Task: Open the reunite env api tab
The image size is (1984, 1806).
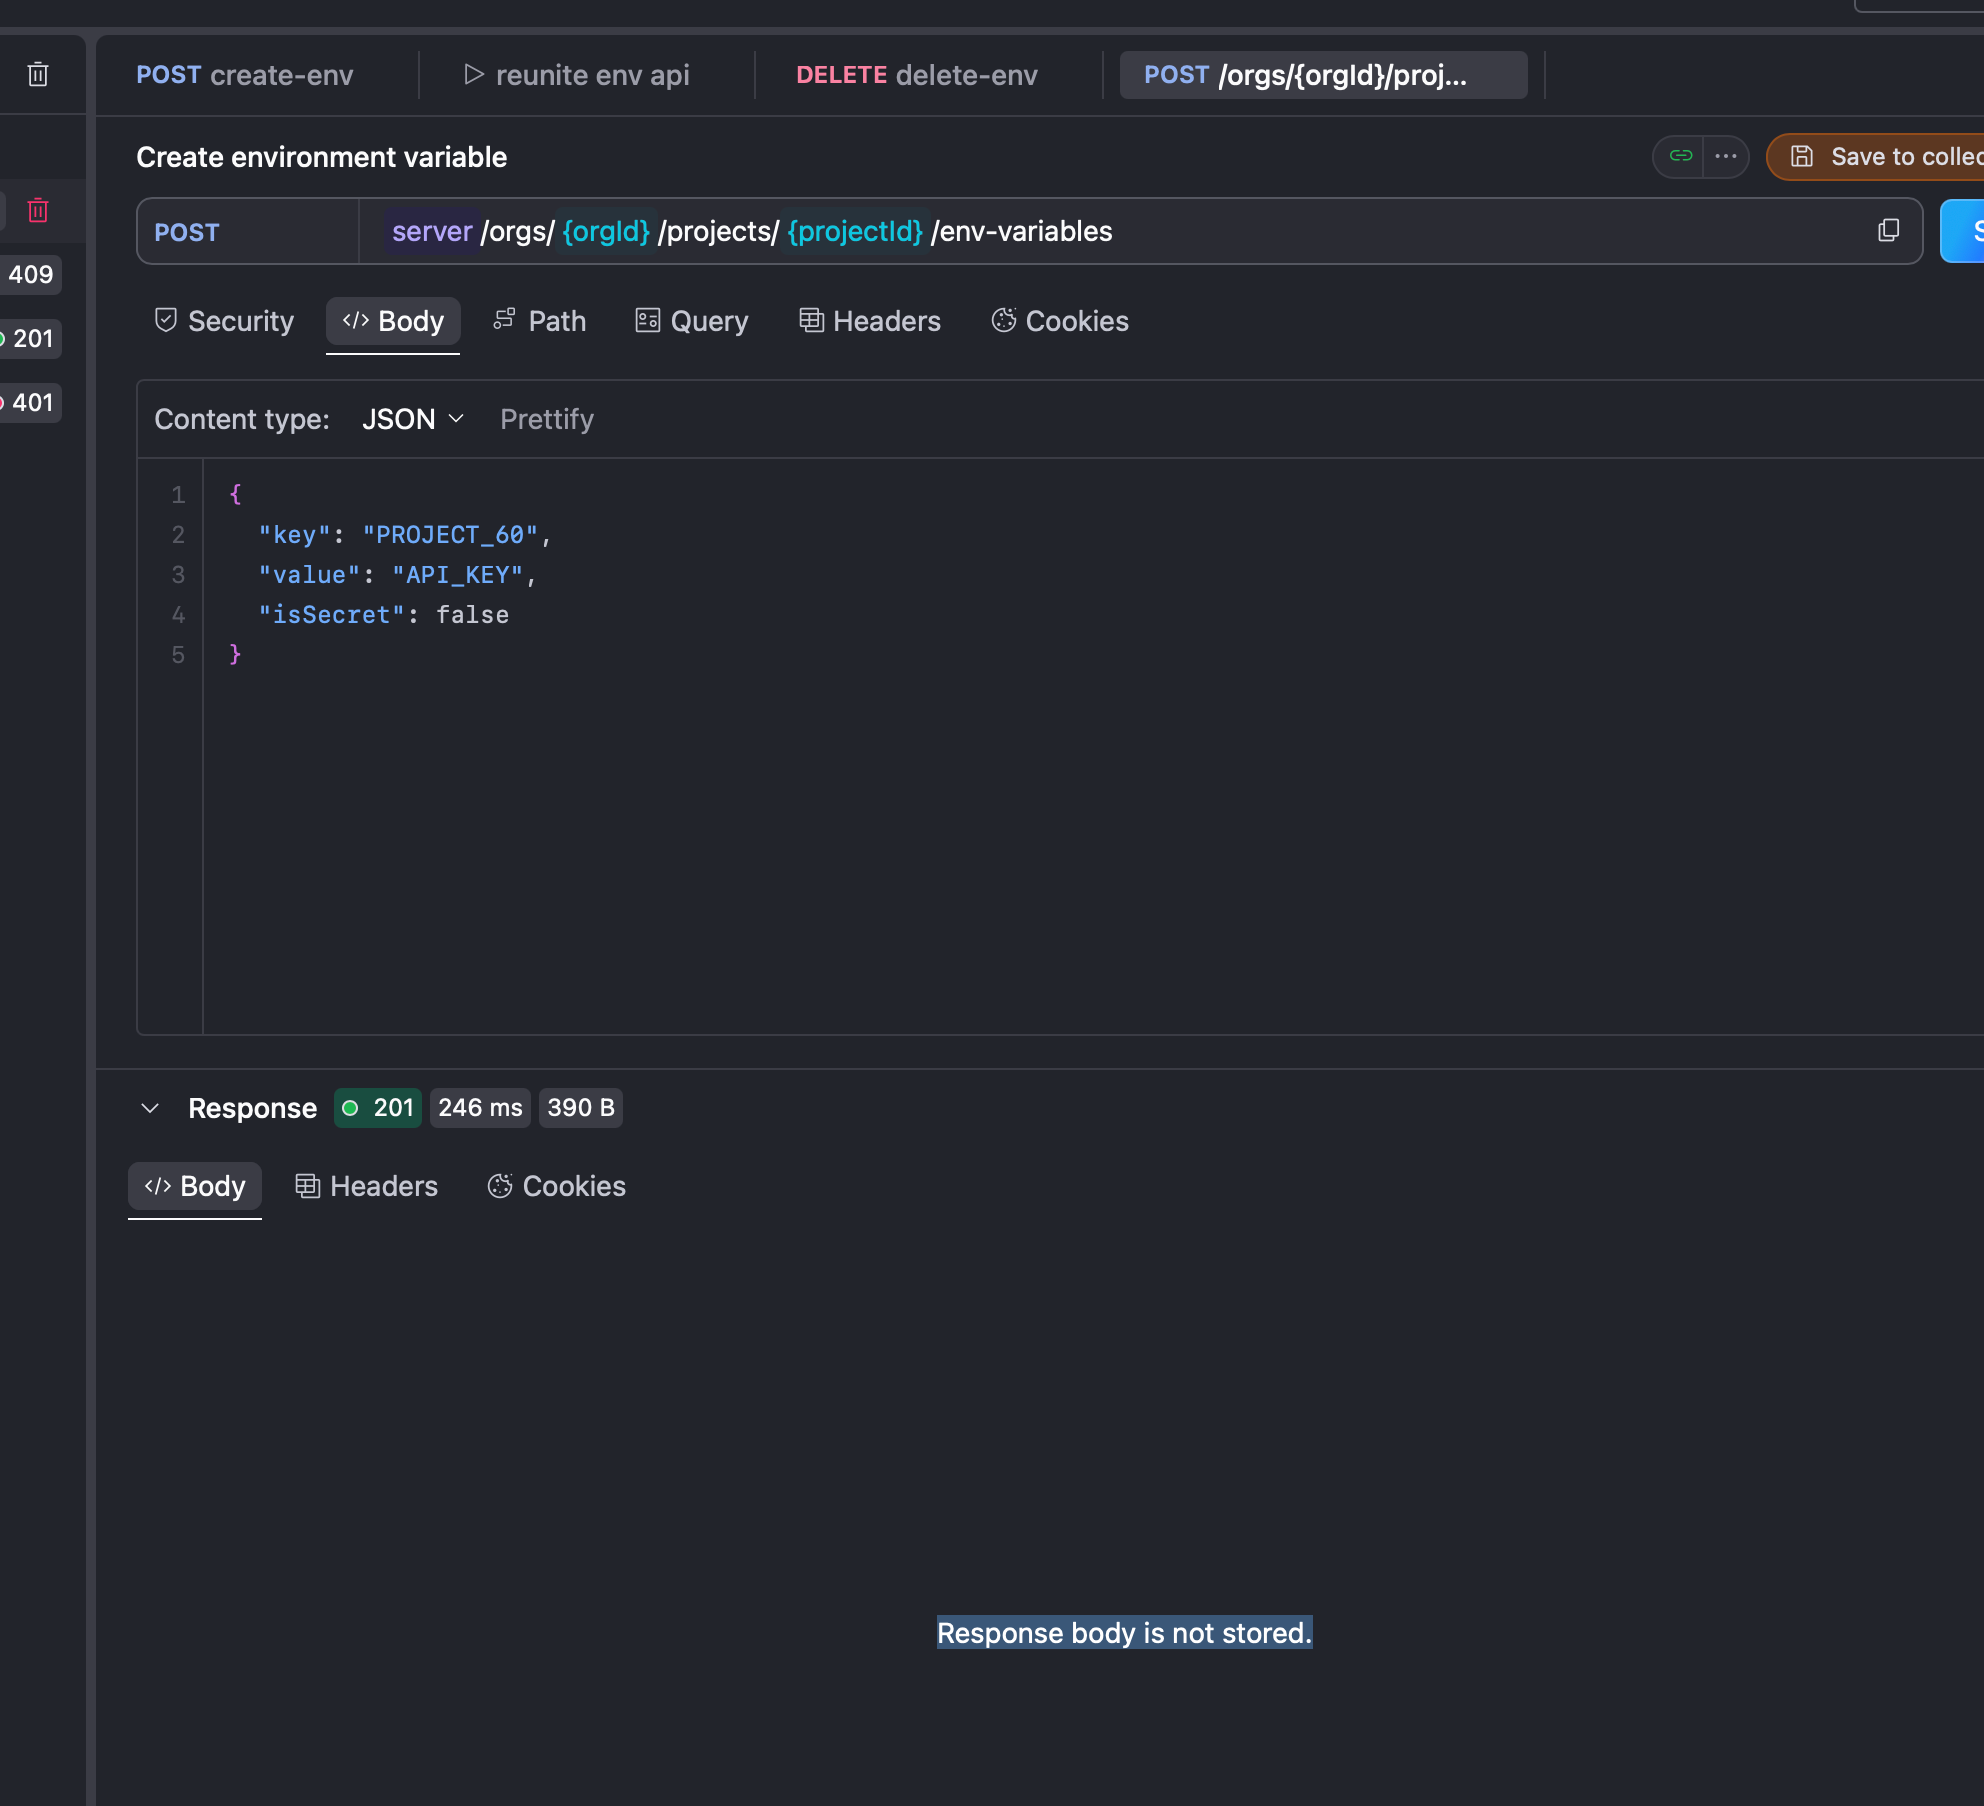Action: pyautogui.click(x=577, y=75)
